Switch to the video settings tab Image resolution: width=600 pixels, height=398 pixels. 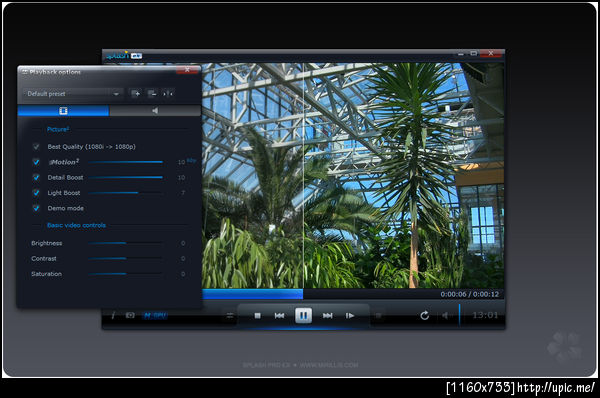(x=63, y=111)
